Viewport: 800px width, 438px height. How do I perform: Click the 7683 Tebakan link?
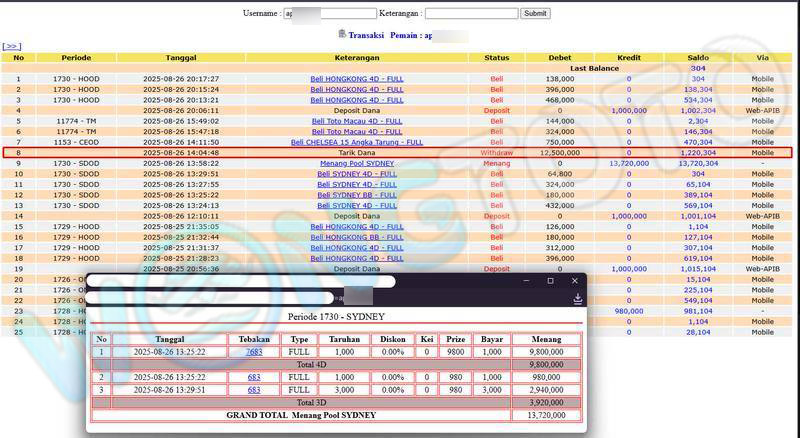[x=254, y=352]
